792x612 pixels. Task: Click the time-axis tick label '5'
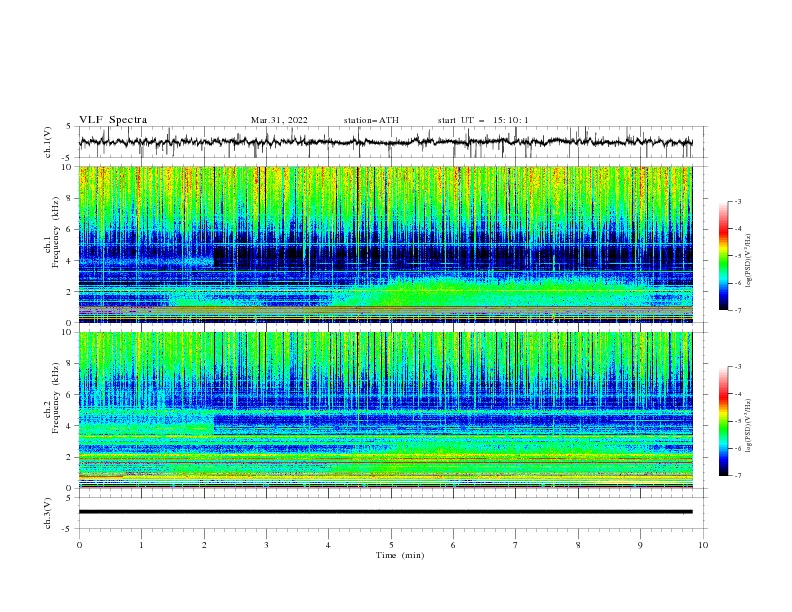pos(391,545)
